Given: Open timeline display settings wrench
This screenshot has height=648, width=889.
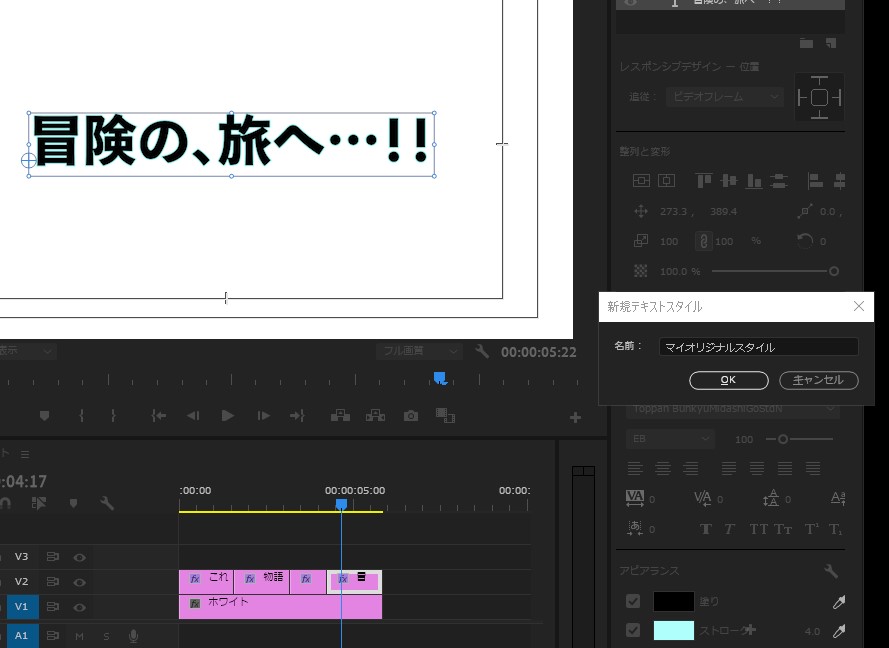Looking at the screenshot, I should [107, 504].
